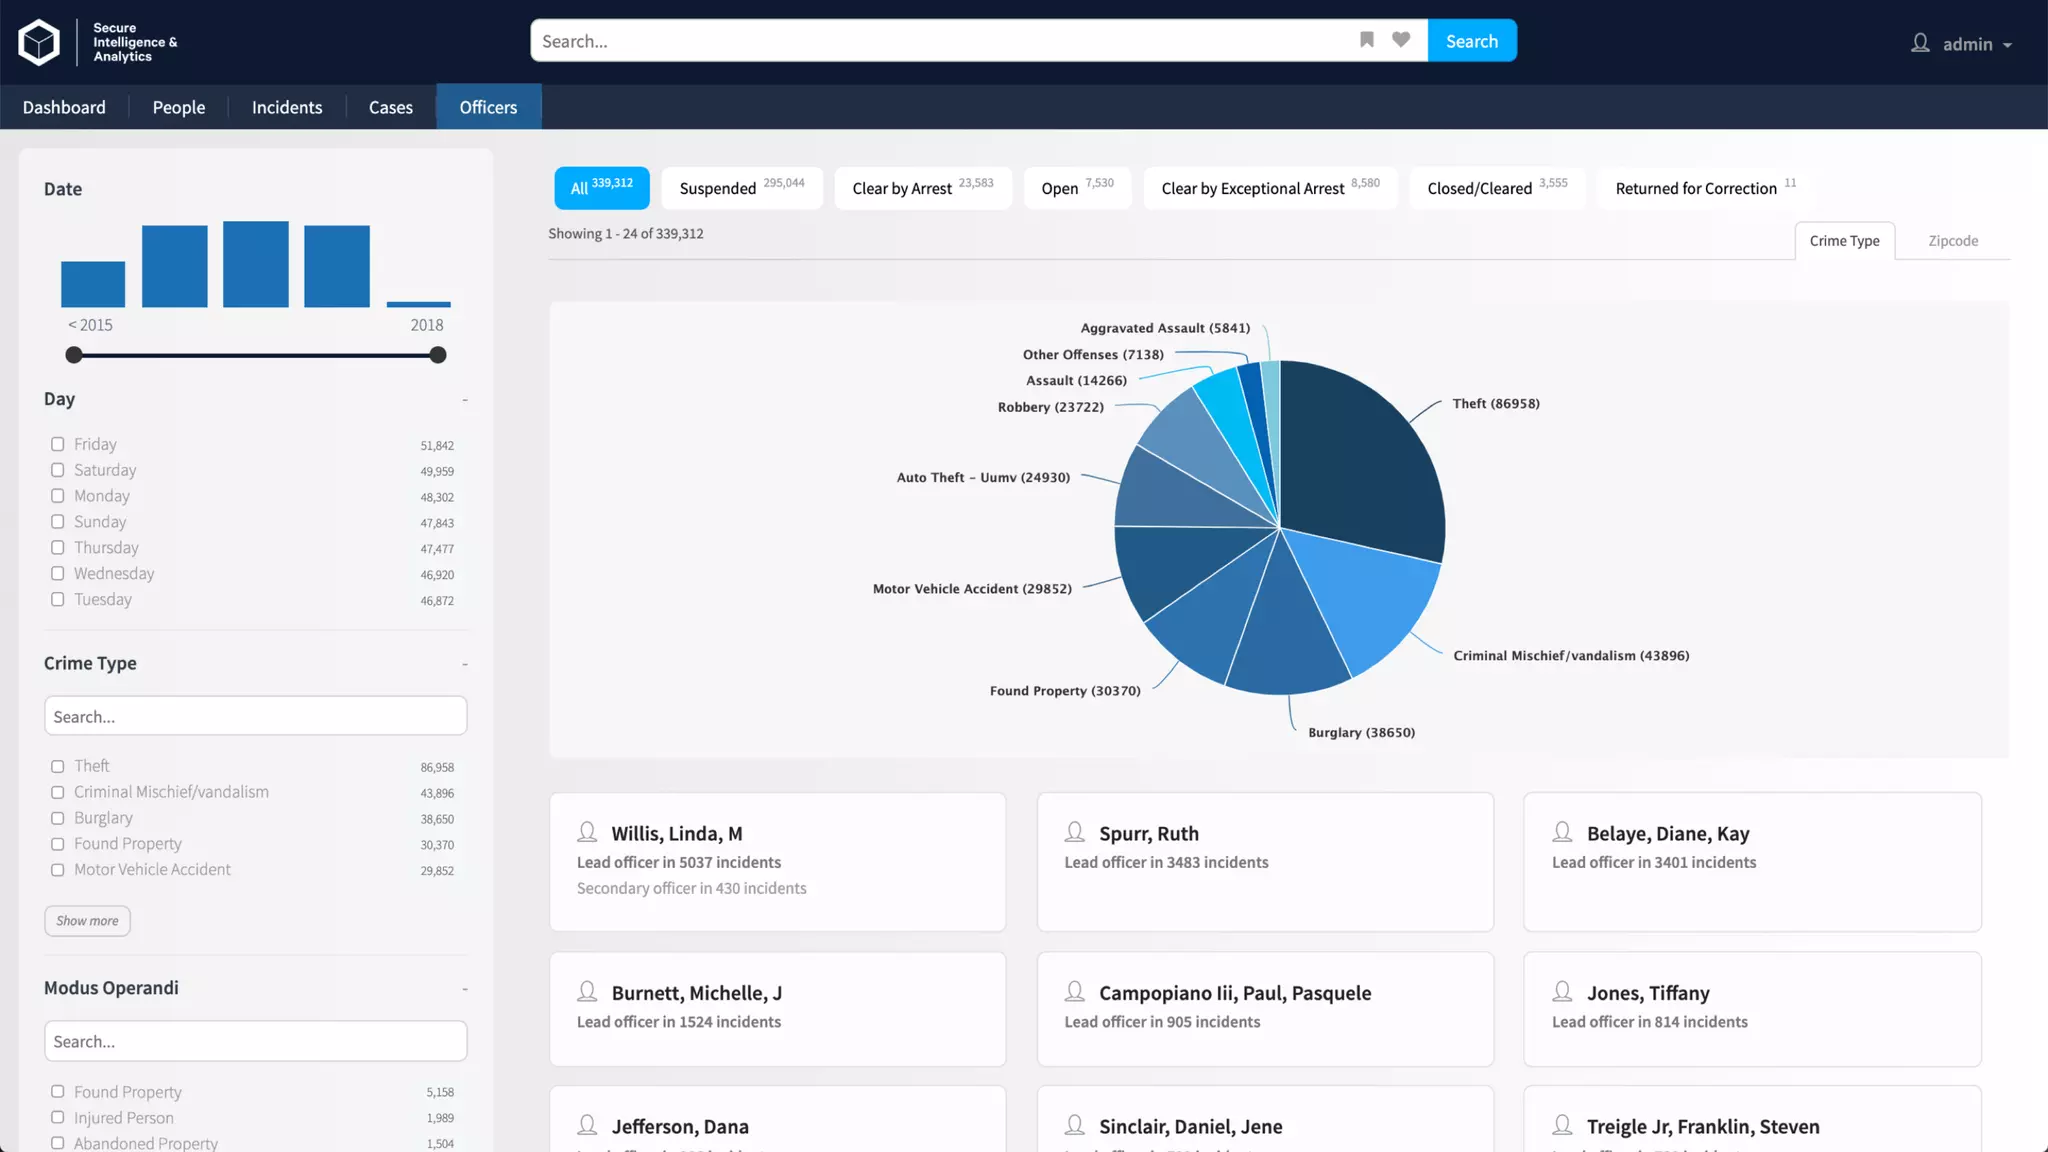Click person icon beside Belaye, Diane, Kay
2048x1152 pixels.
(1562, 832)
